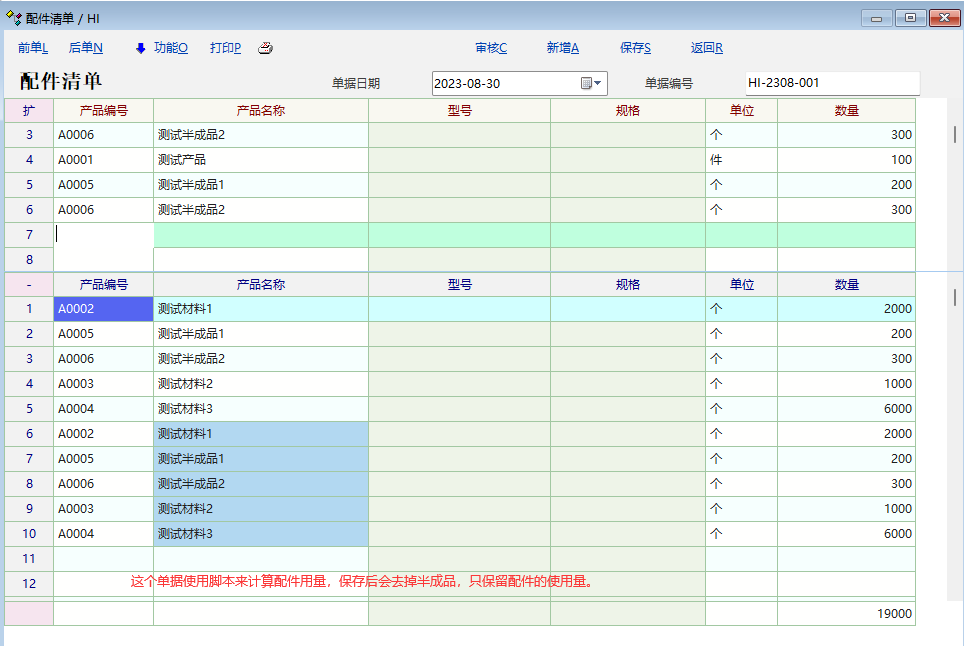Click the 单据编号 field showing HI-2308-001
The height and width of the screenshot is (646, 964).
831,84
